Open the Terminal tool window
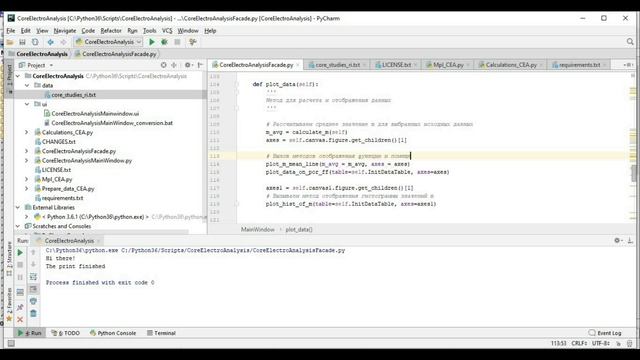 [161, 333]
